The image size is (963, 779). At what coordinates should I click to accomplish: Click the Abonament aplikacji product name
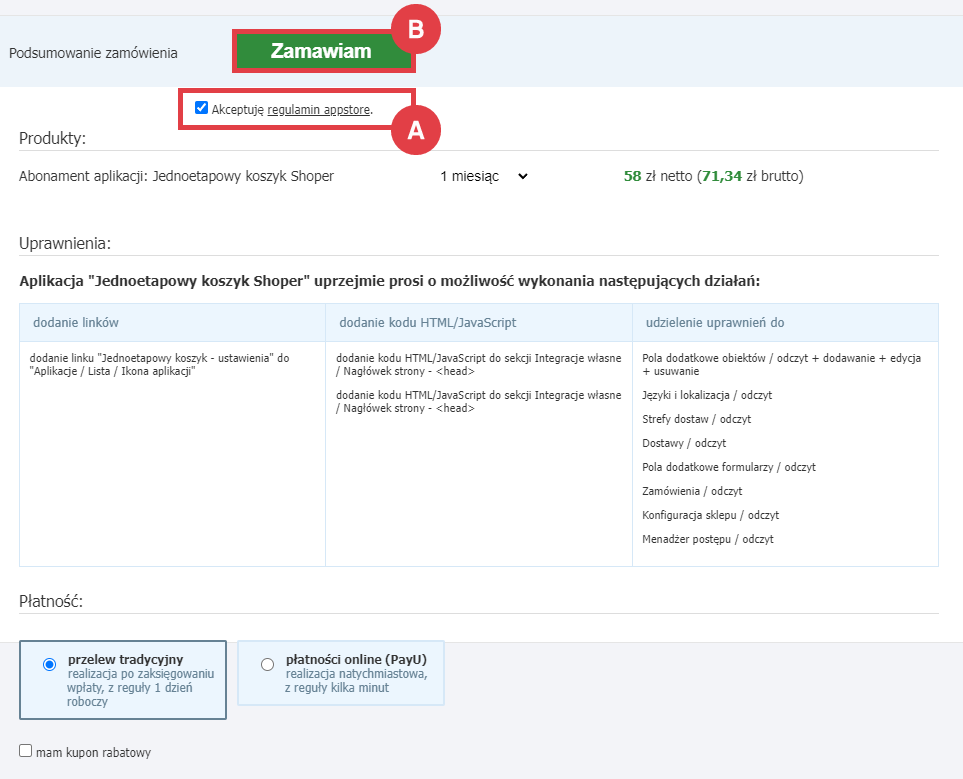coord(176,176)
